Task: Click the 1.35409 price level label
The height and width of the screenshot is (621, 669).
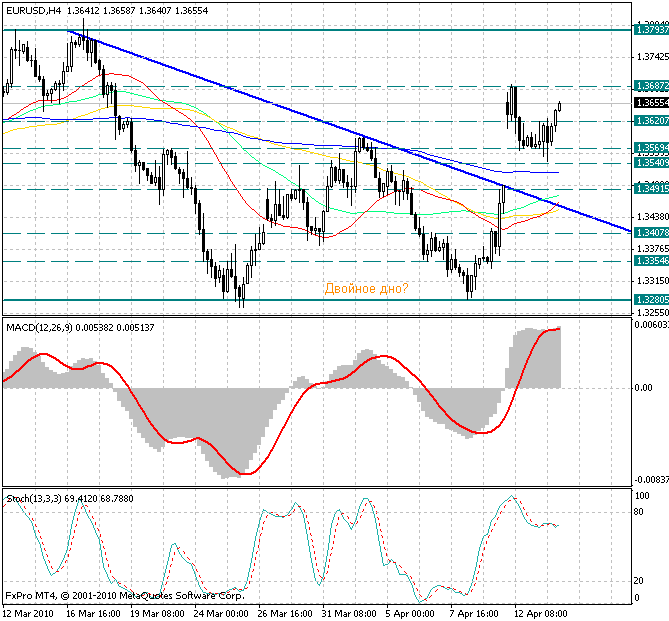Action: pos(652,163)
